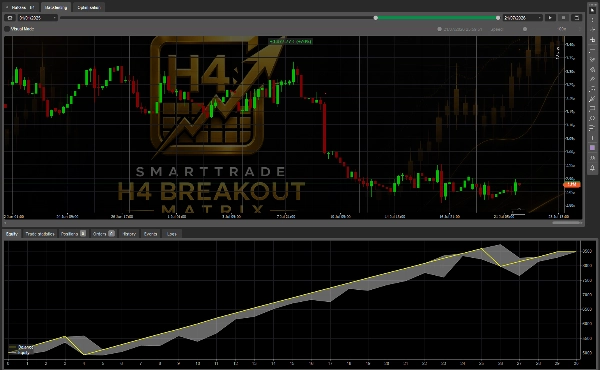The width and height of the screenshot is (600, 370).
Task: Click the bell alert icon in the drawing toolbar
Action: 592,168
